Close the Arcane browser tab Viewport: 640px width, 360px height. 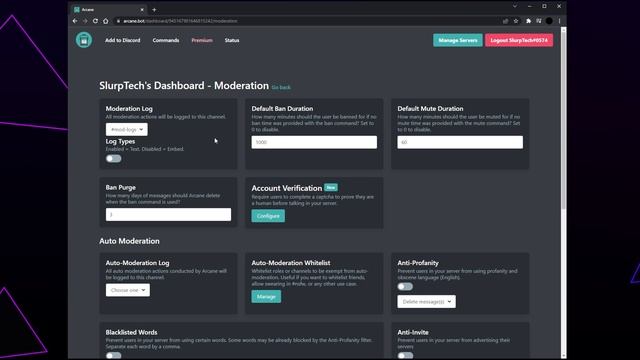(x=142, y=9)
